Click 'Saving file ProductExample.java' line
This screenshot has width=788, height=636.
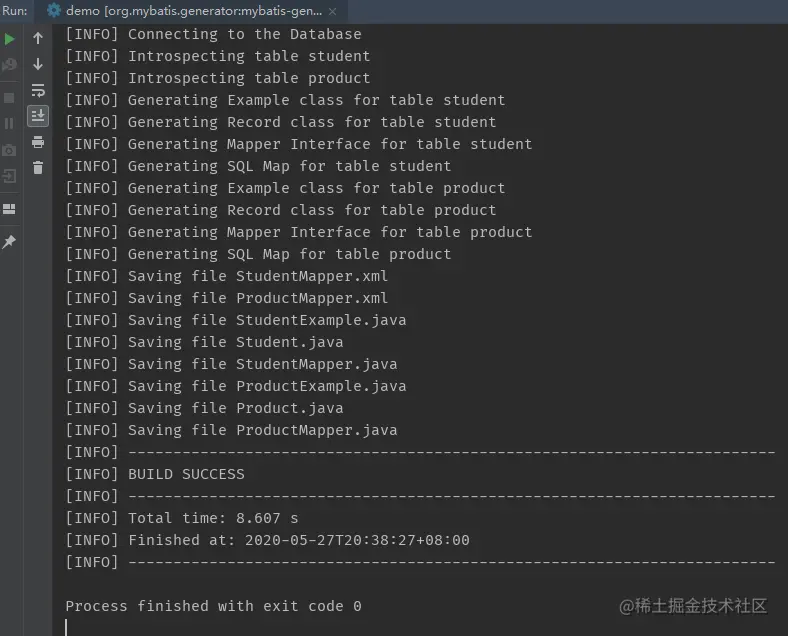(x=236, y=386)
